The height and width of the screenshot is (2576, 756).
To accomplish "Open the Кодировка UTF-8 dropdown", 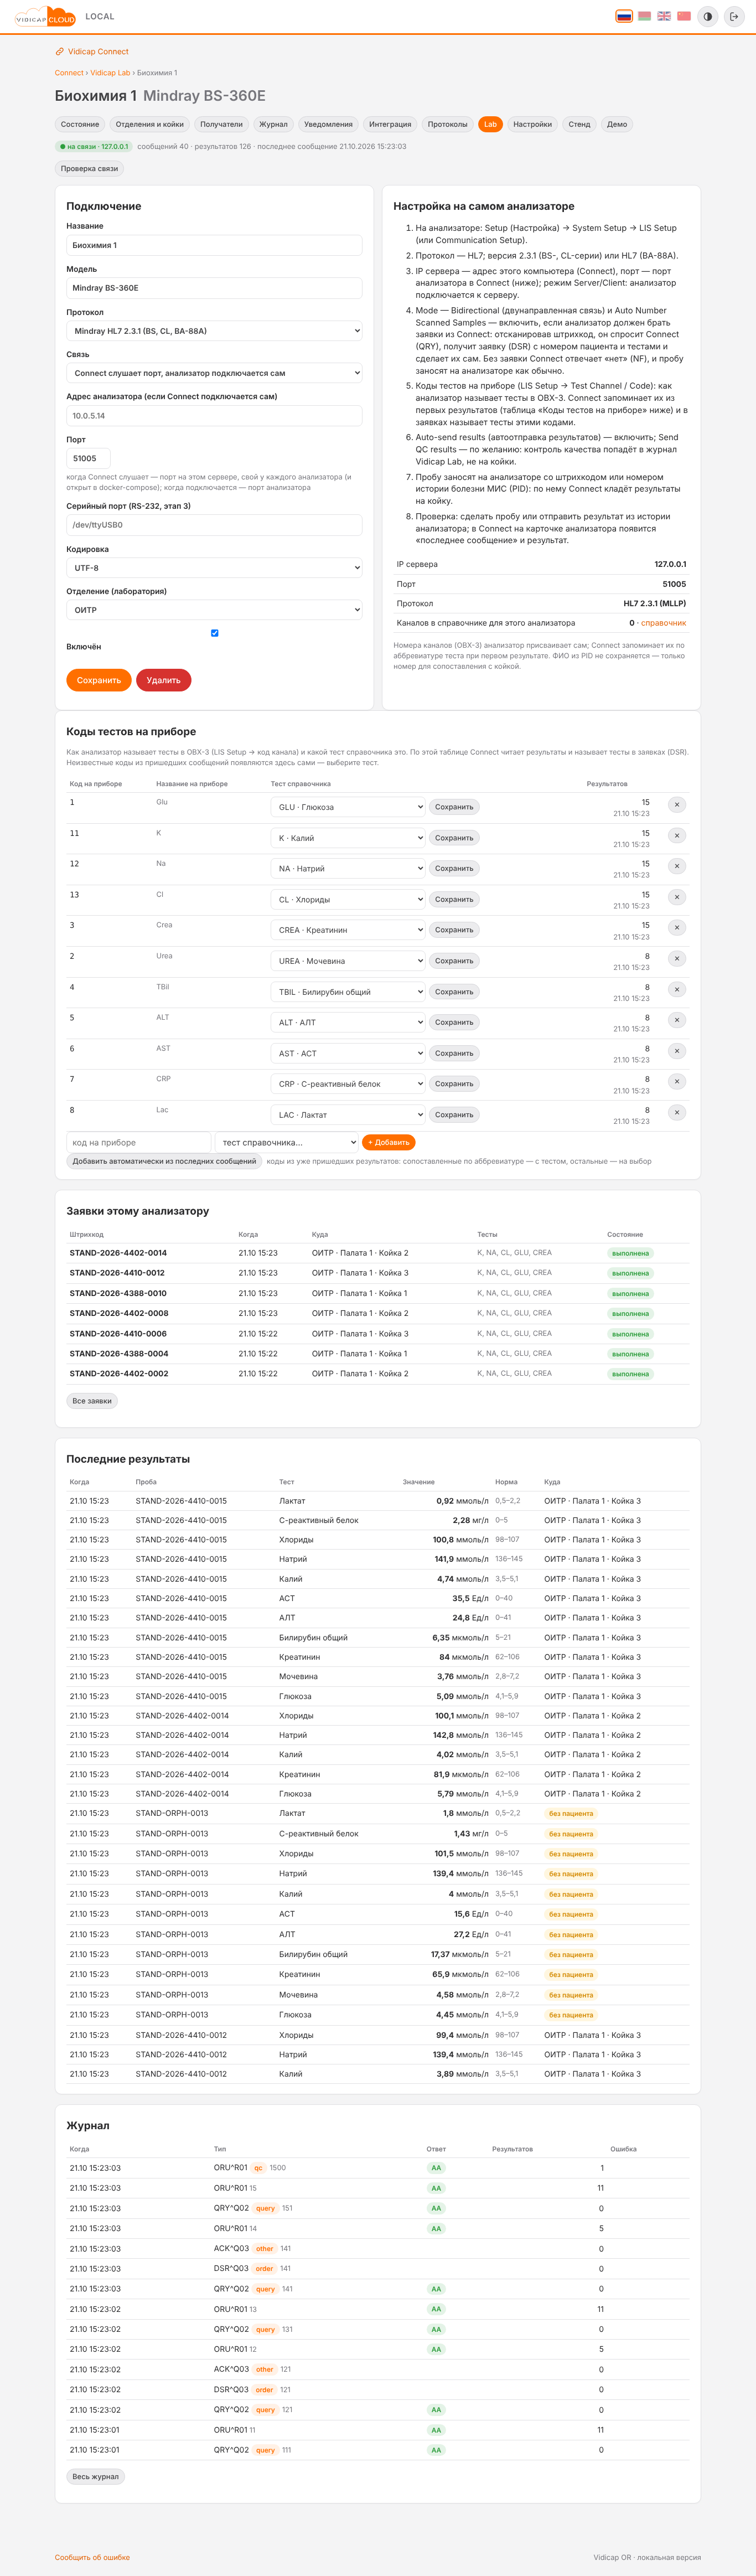I will 214,568.
